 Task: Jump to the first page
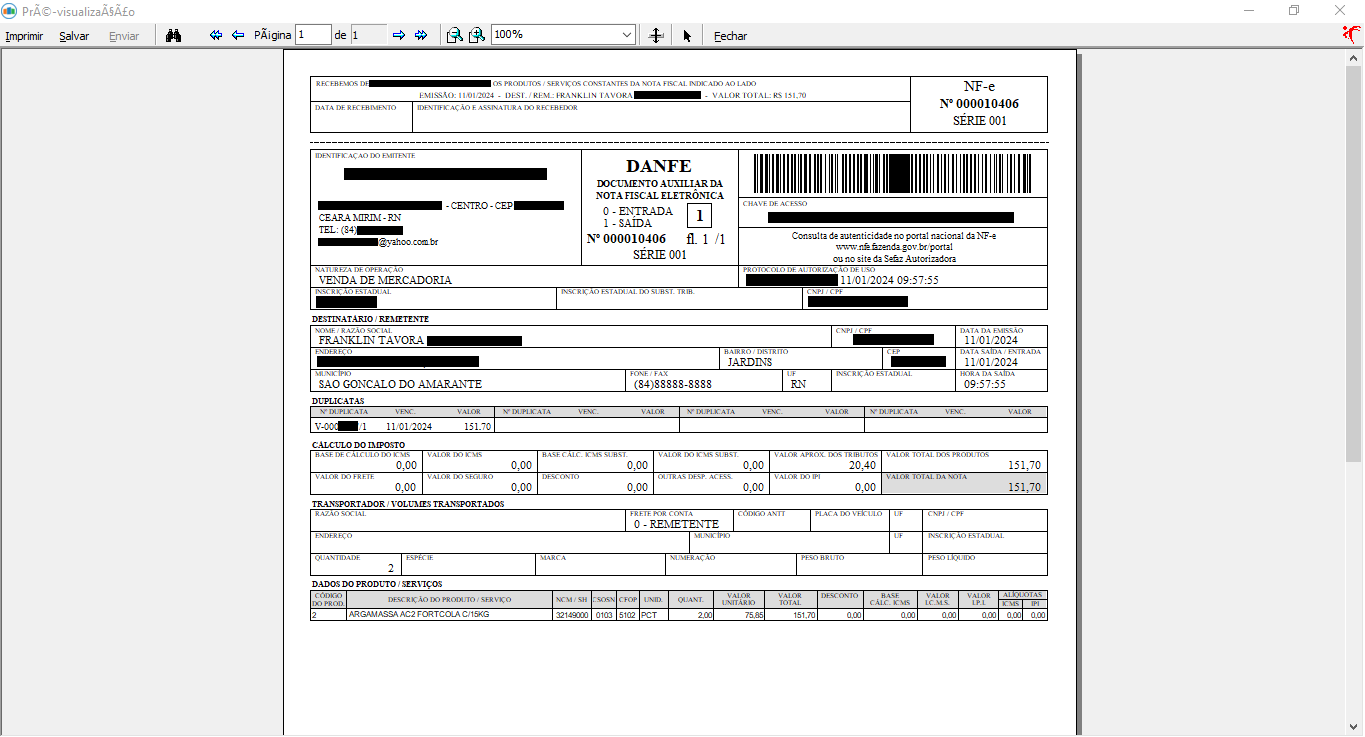click(x=216, y=35)
